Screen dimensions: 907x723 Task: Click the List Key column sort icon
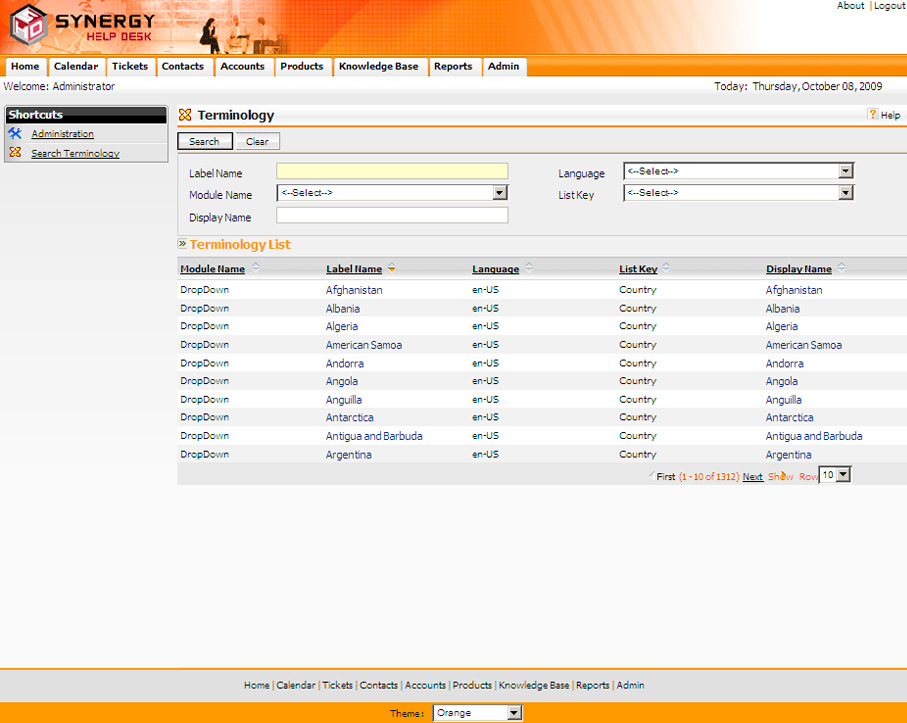coord(666,268)
